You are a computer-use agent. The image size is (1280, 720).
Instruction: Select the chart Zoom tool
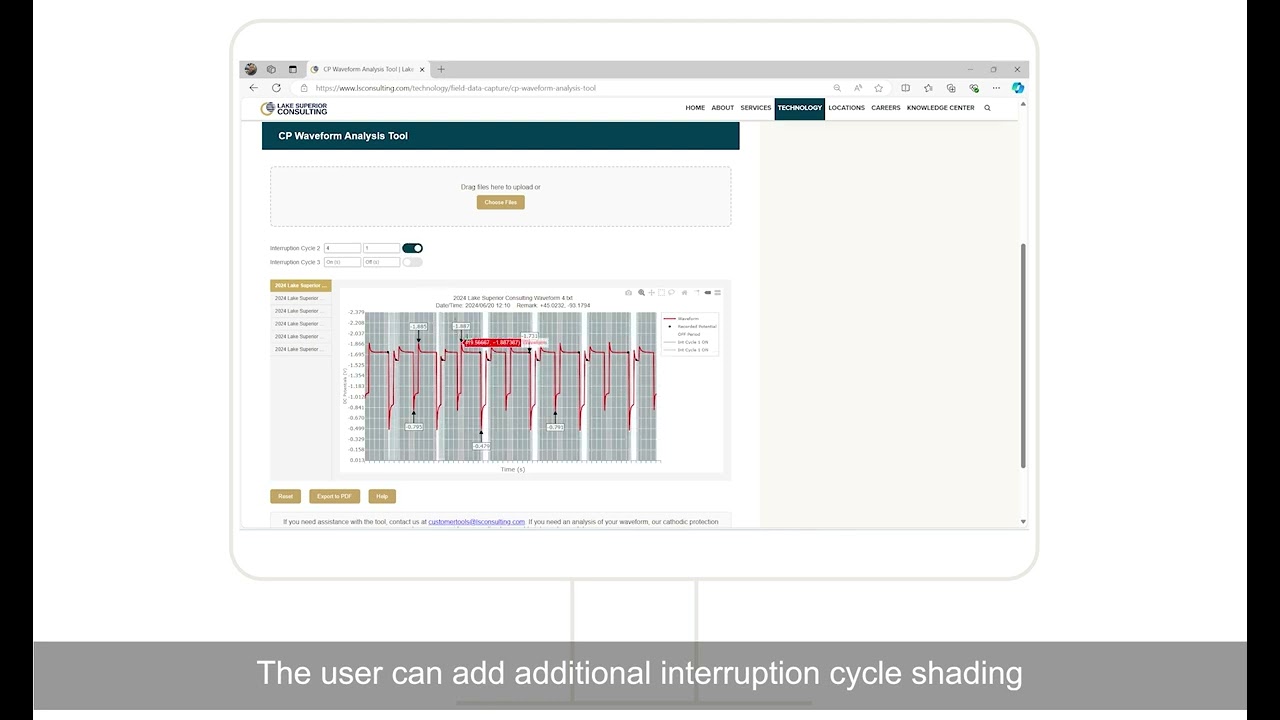pos(641,293)
